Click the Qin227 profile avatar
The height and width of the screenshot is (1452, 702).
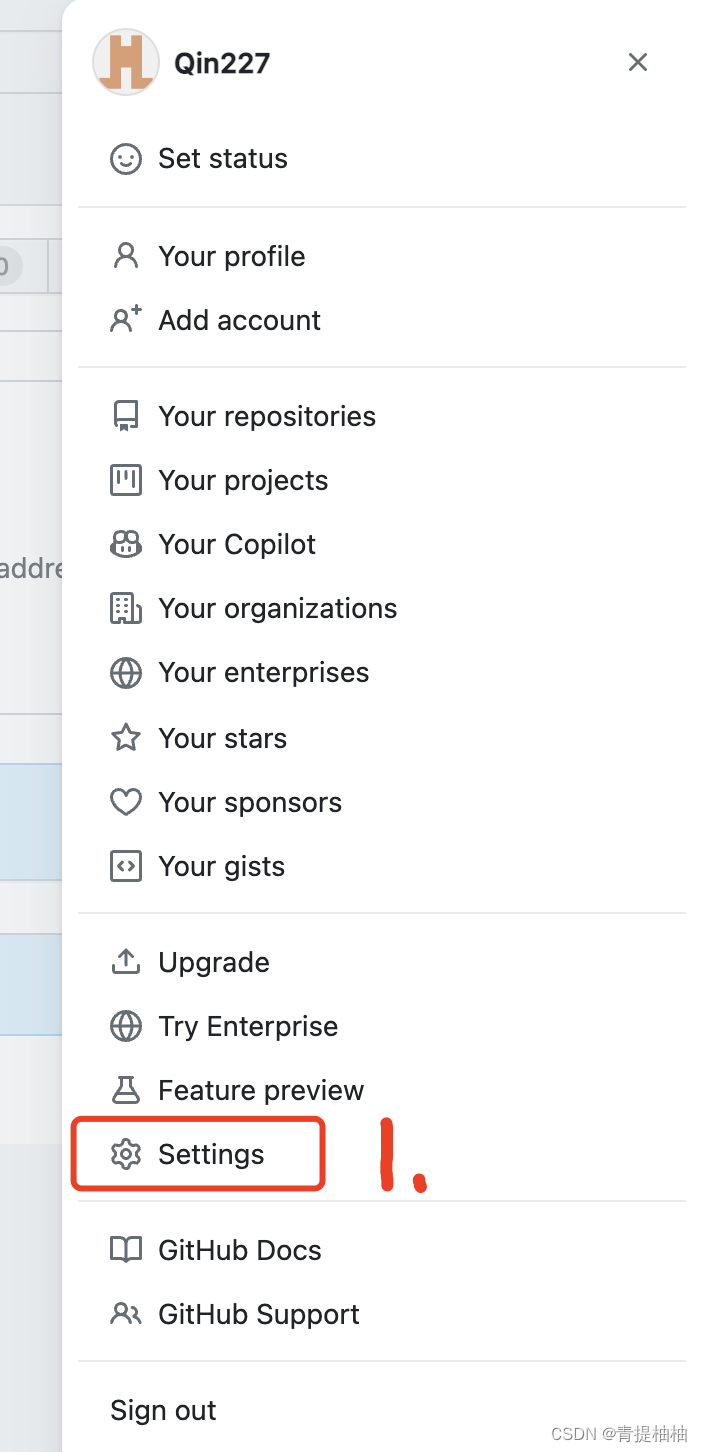pos(126,62)
